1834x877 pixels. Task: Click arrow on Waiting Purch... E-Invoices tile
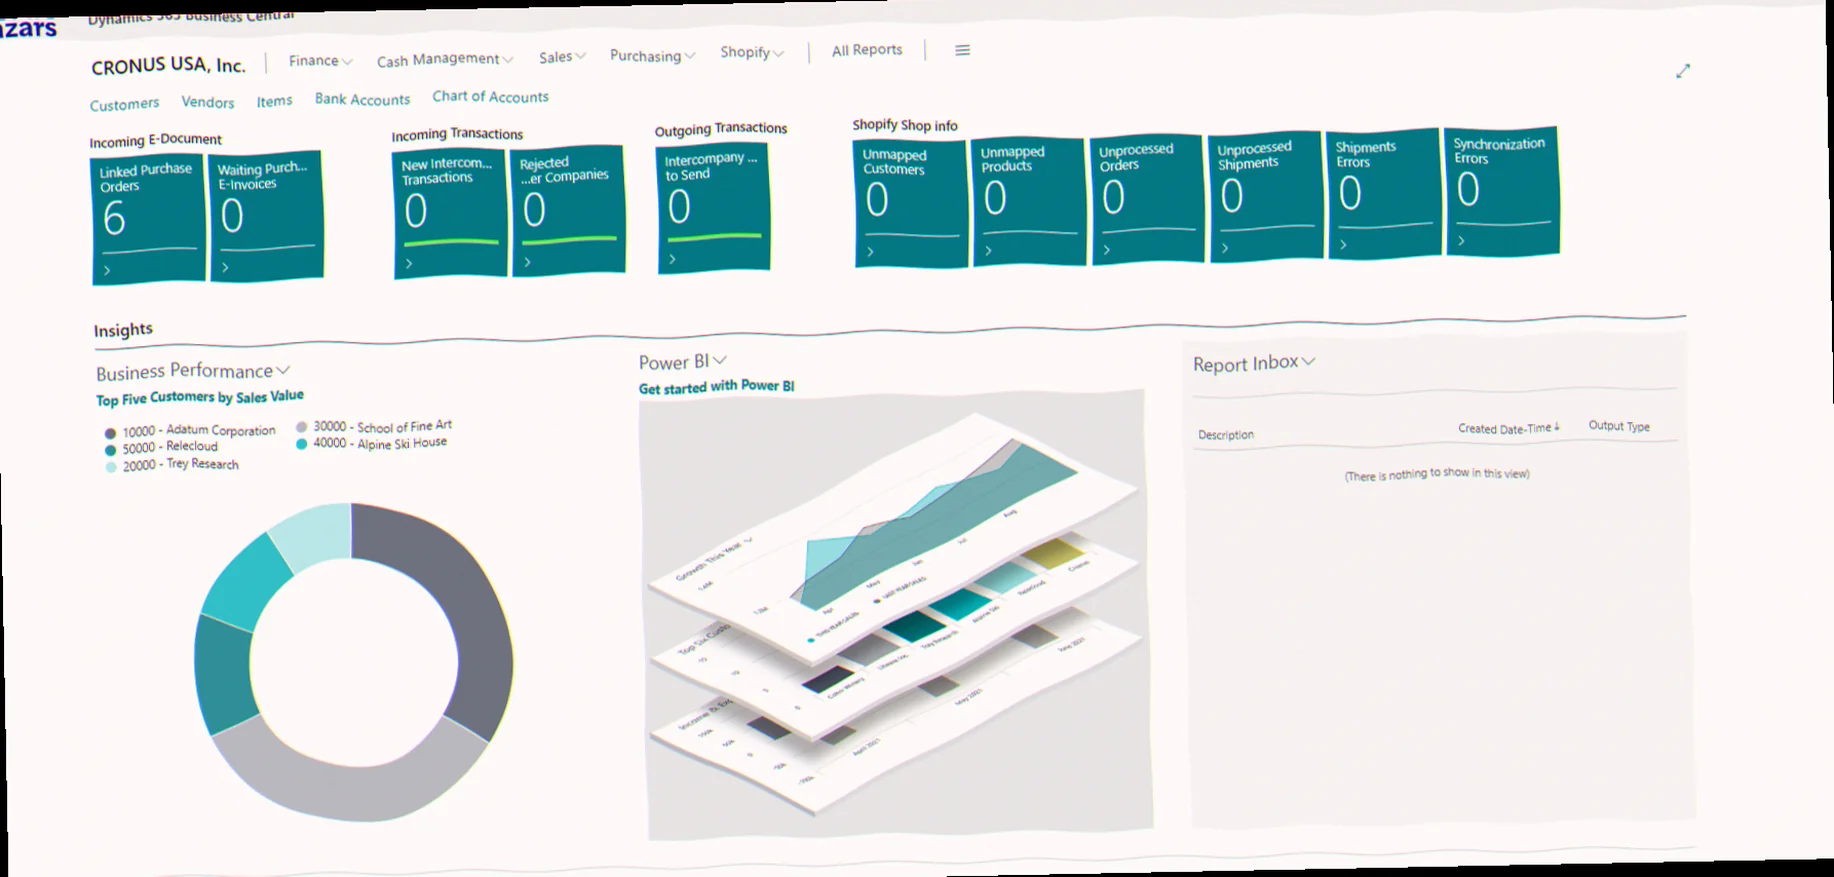[x=225, y=267]
